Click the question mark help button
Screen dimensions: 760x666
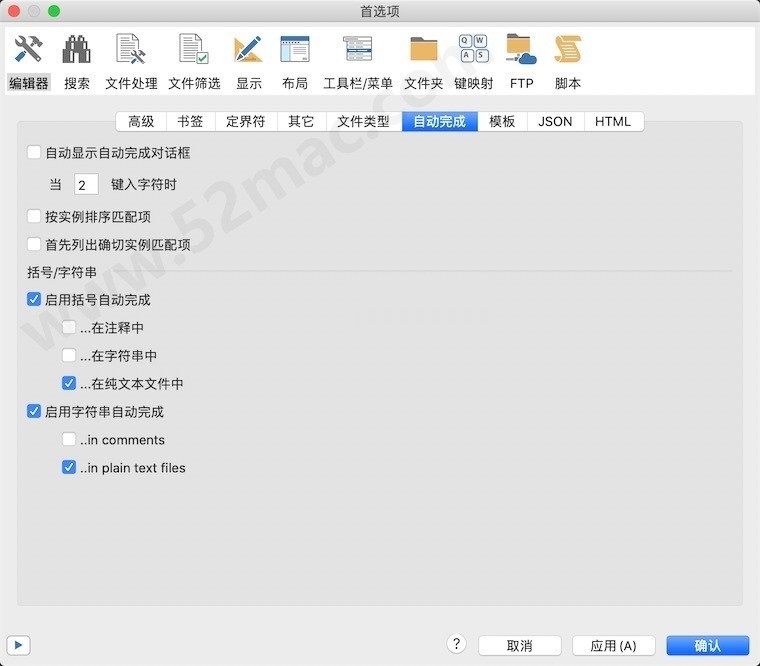click(456, 644)
